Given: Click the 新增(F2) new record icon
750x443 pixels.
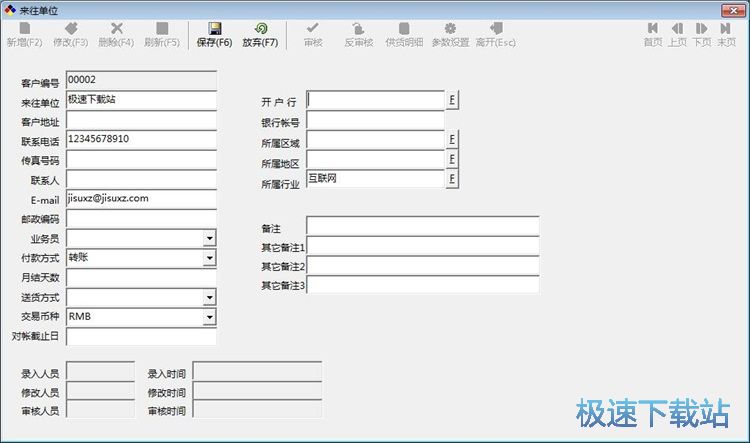Looking at the screenshot, I should (24, 29).
